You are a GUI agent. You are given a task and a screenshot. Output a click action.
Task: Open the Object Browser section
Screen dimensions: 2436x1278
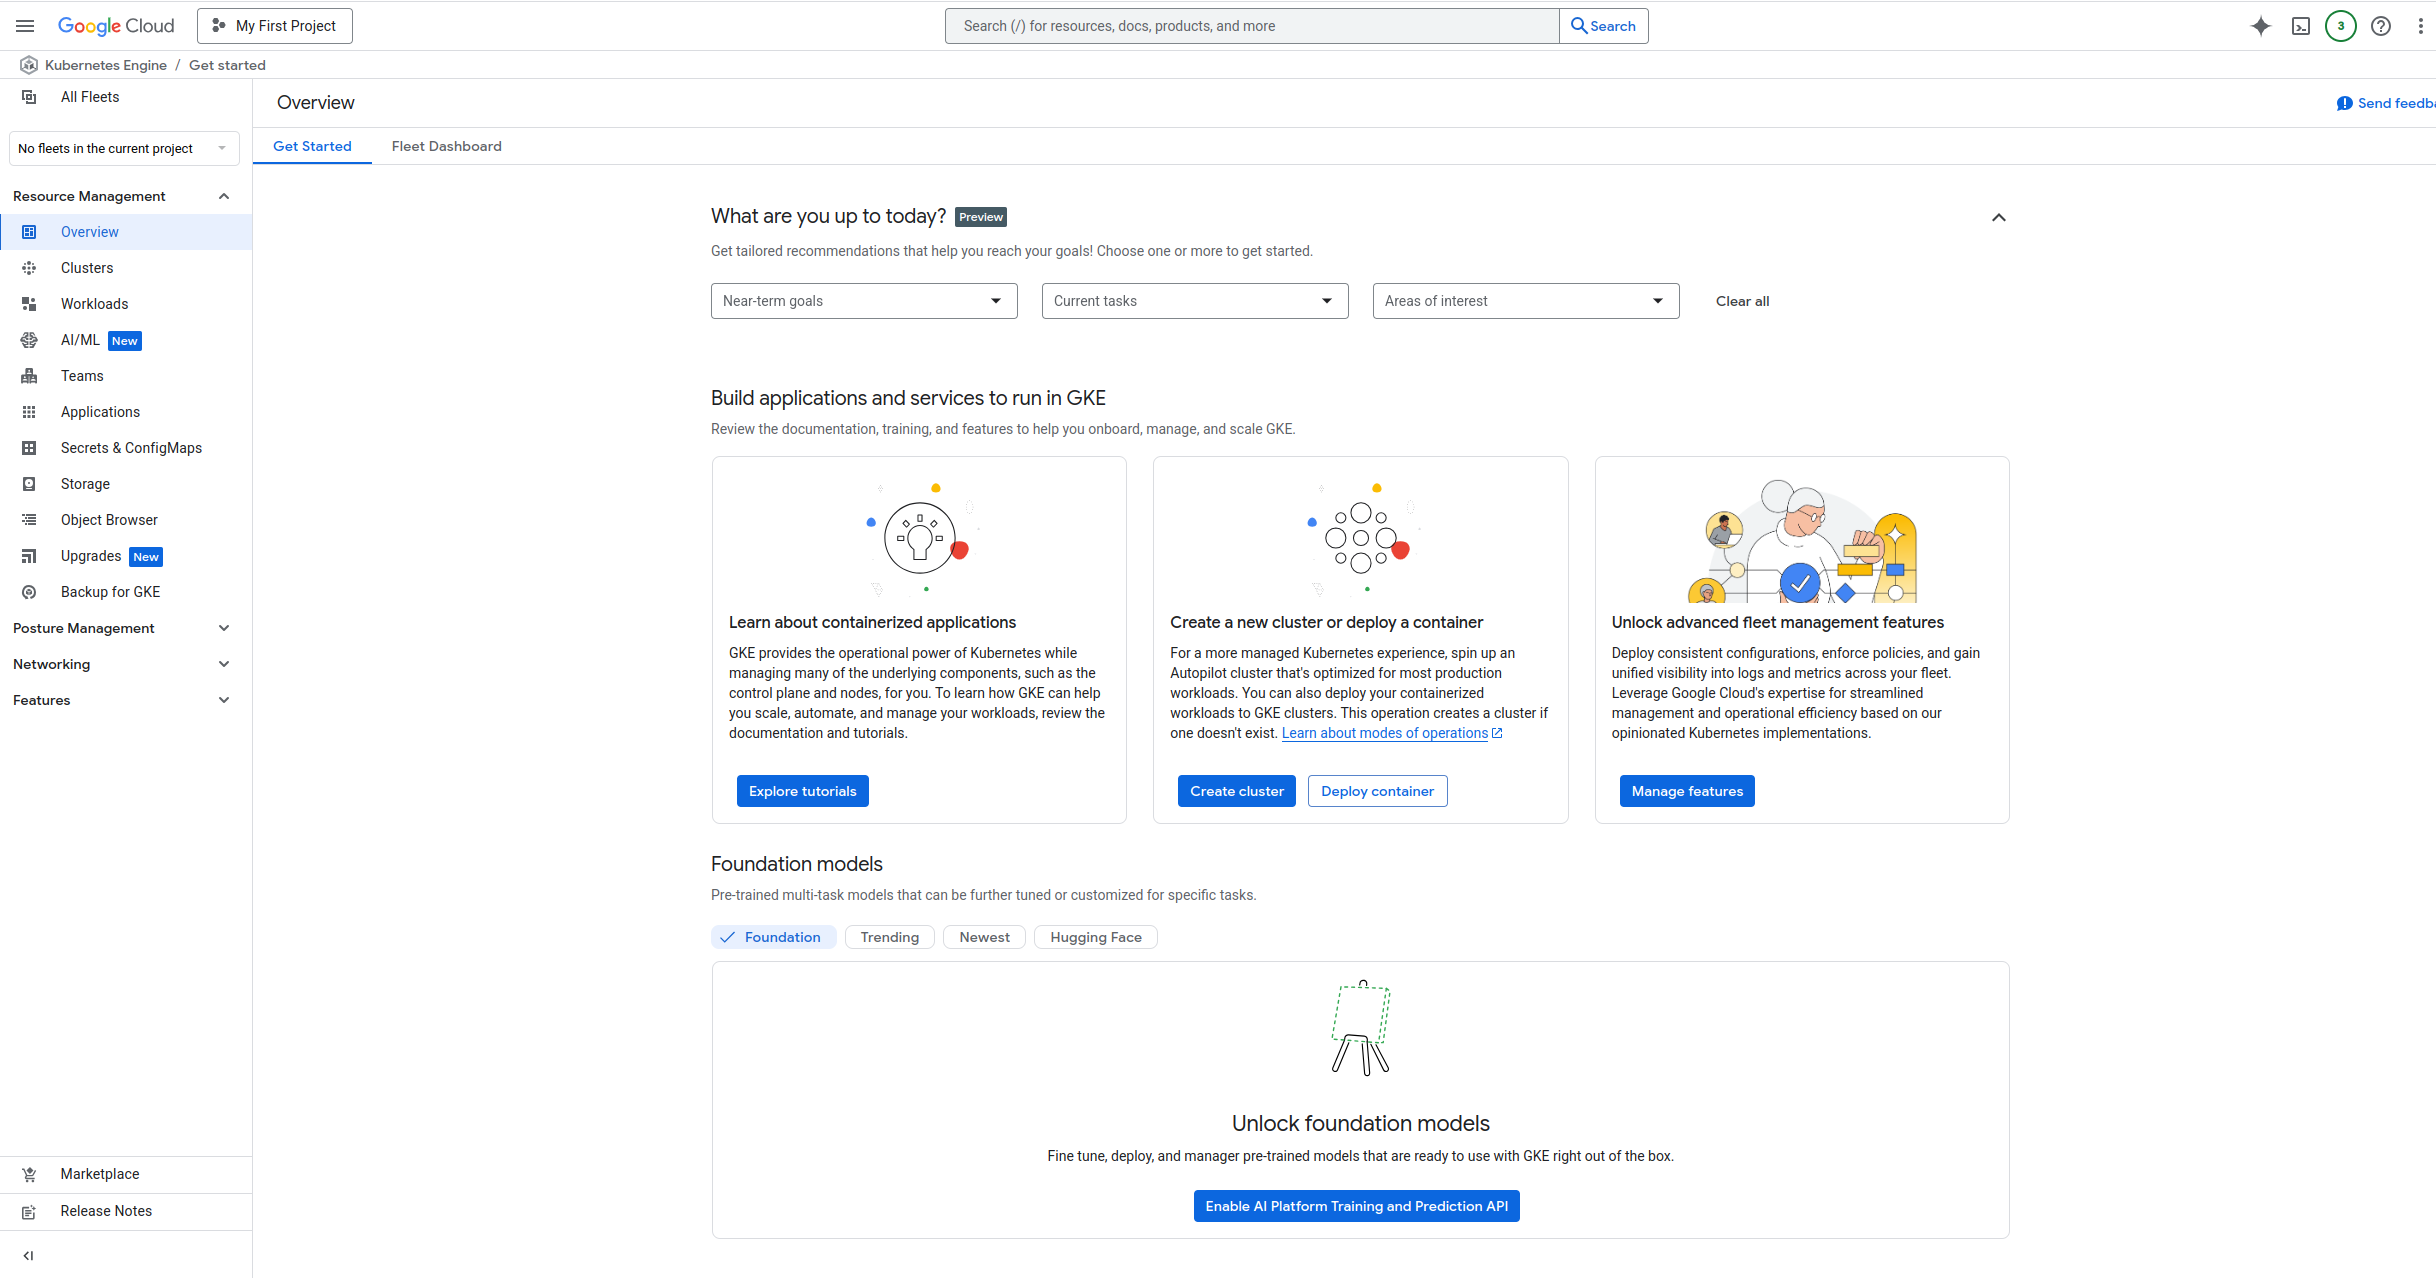[x=110, y=519]
